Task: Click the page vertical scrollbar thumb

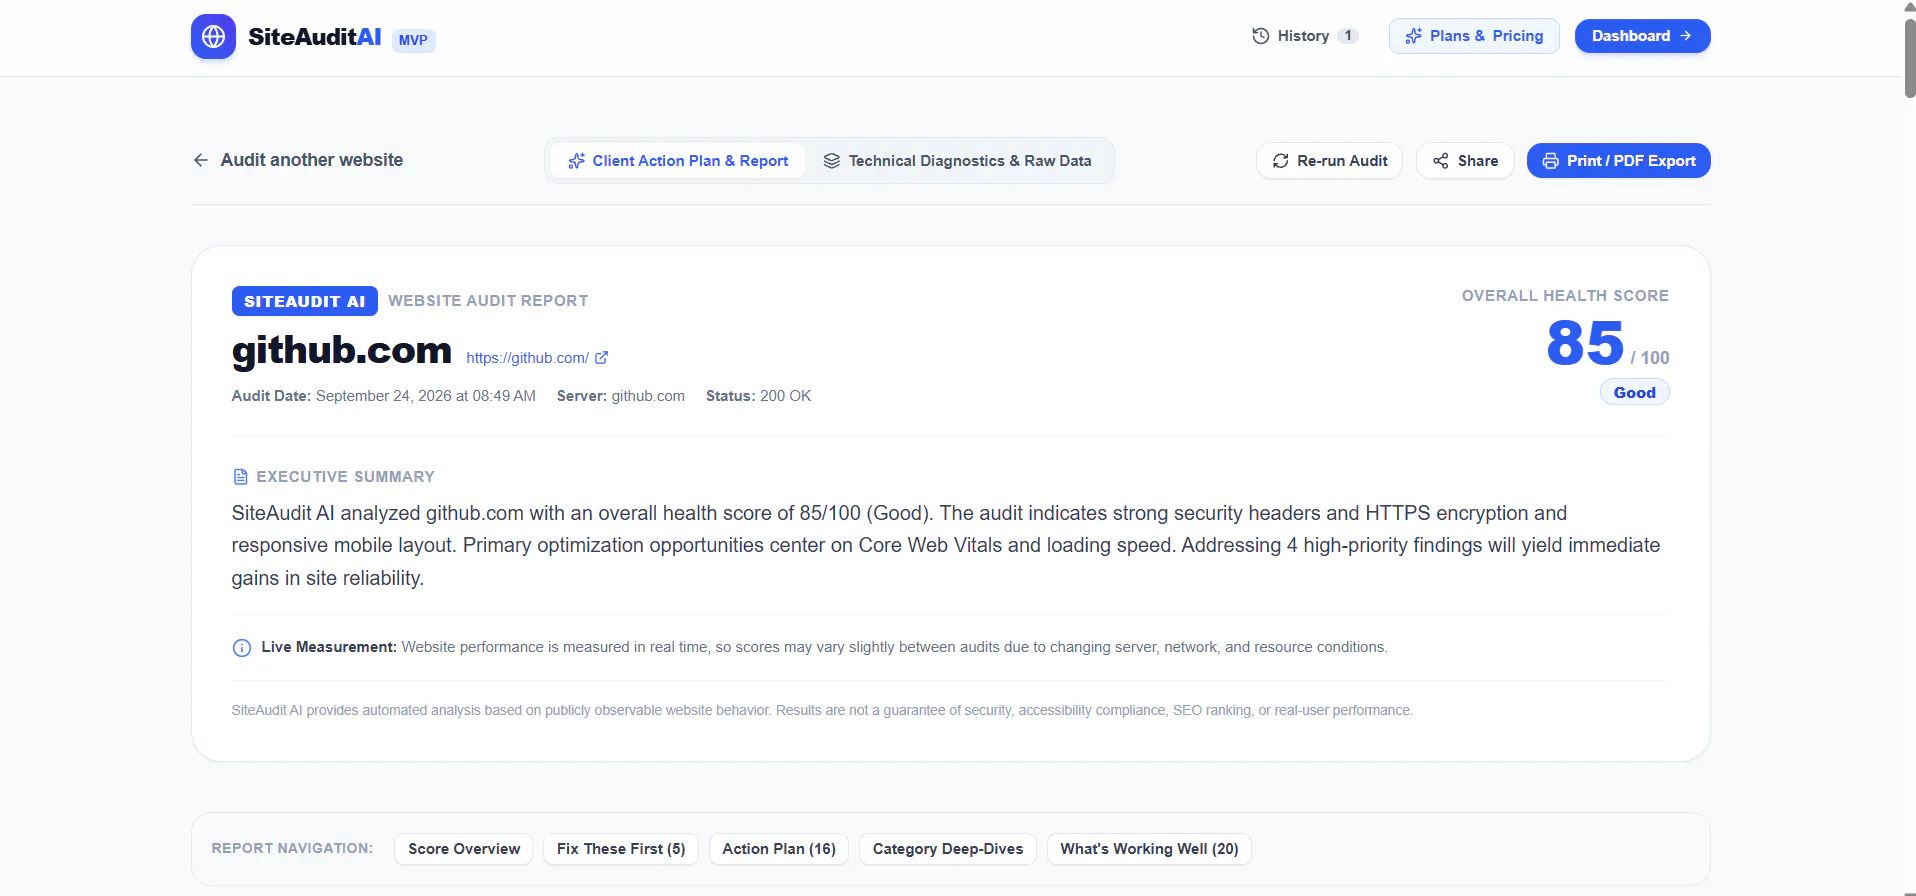Action: point(1909,58)
